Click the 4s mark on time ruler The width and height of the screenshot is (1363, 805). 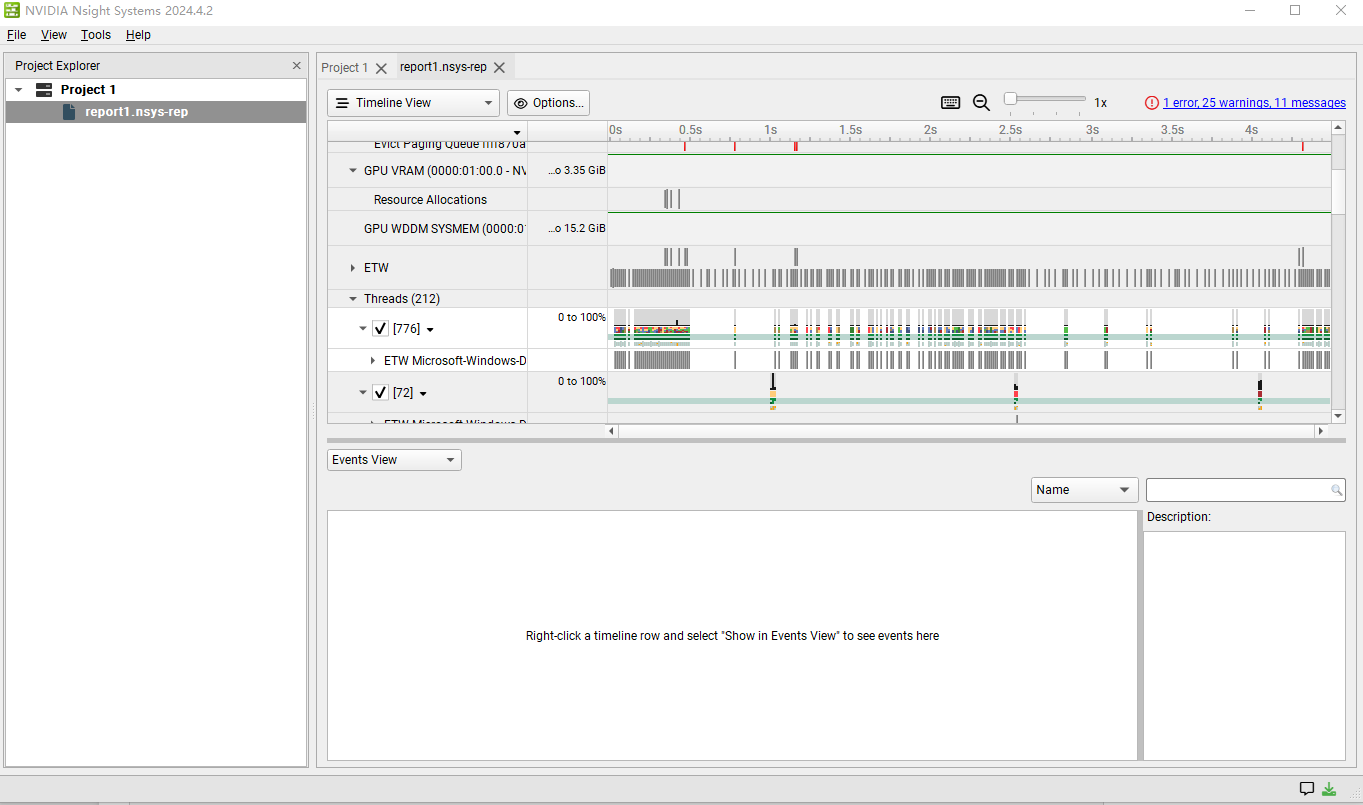1251,130
